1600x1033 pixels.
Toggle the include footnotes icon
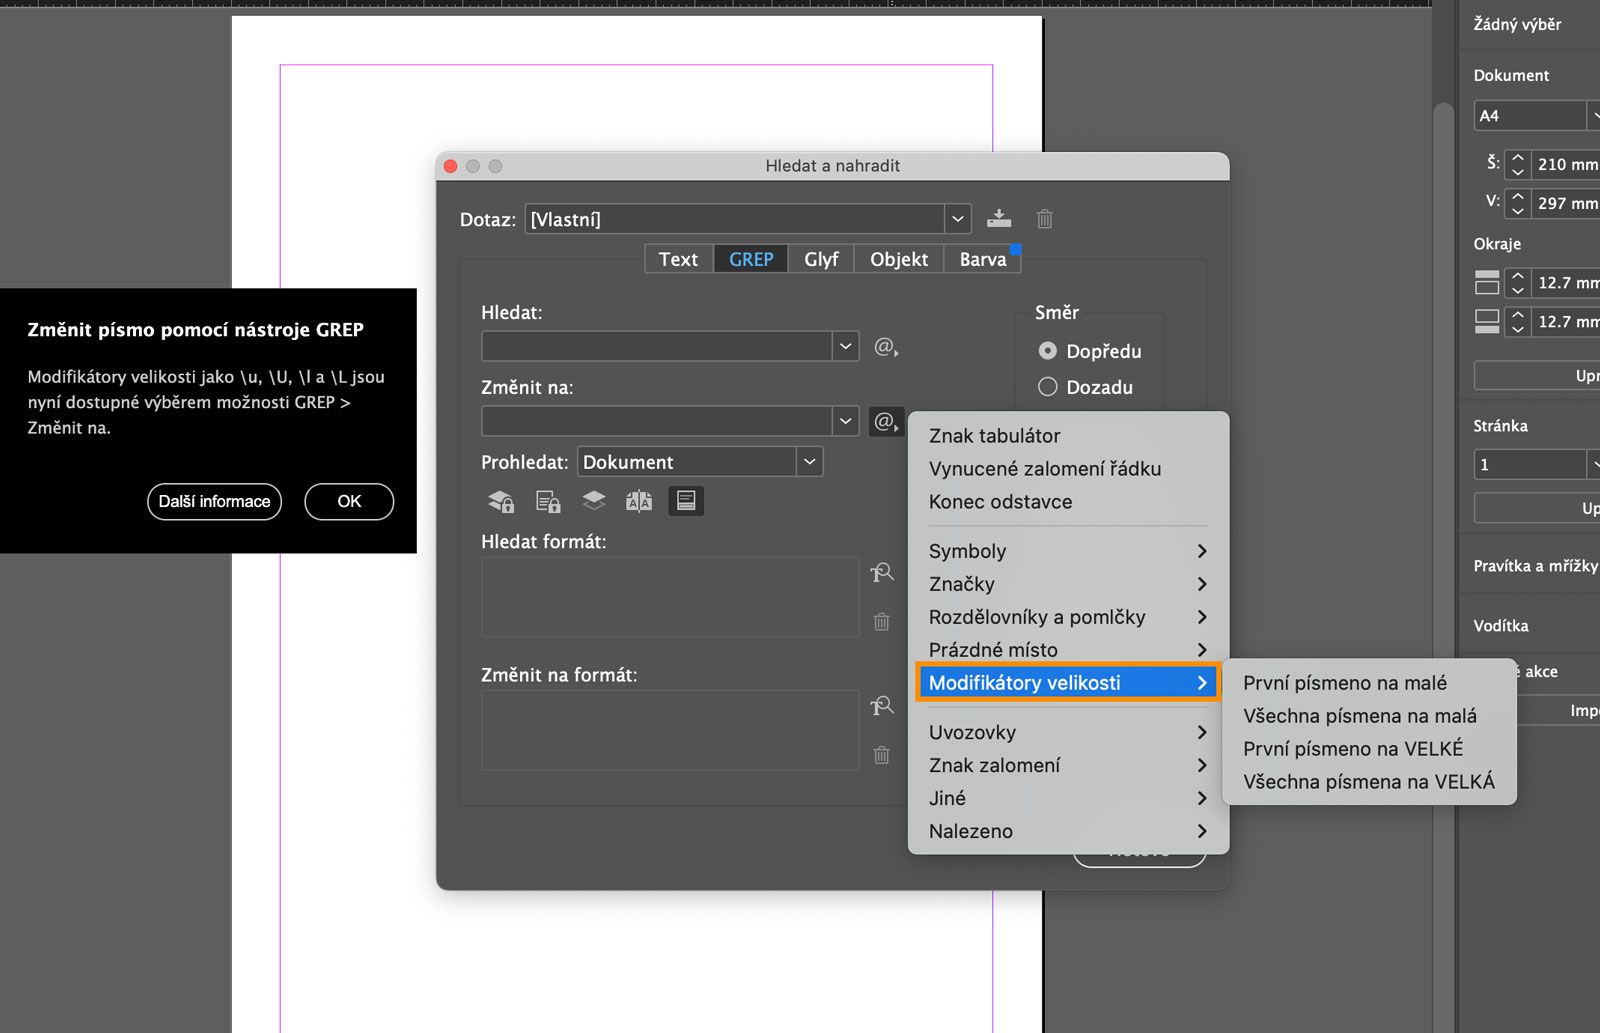tap(686, 501)
